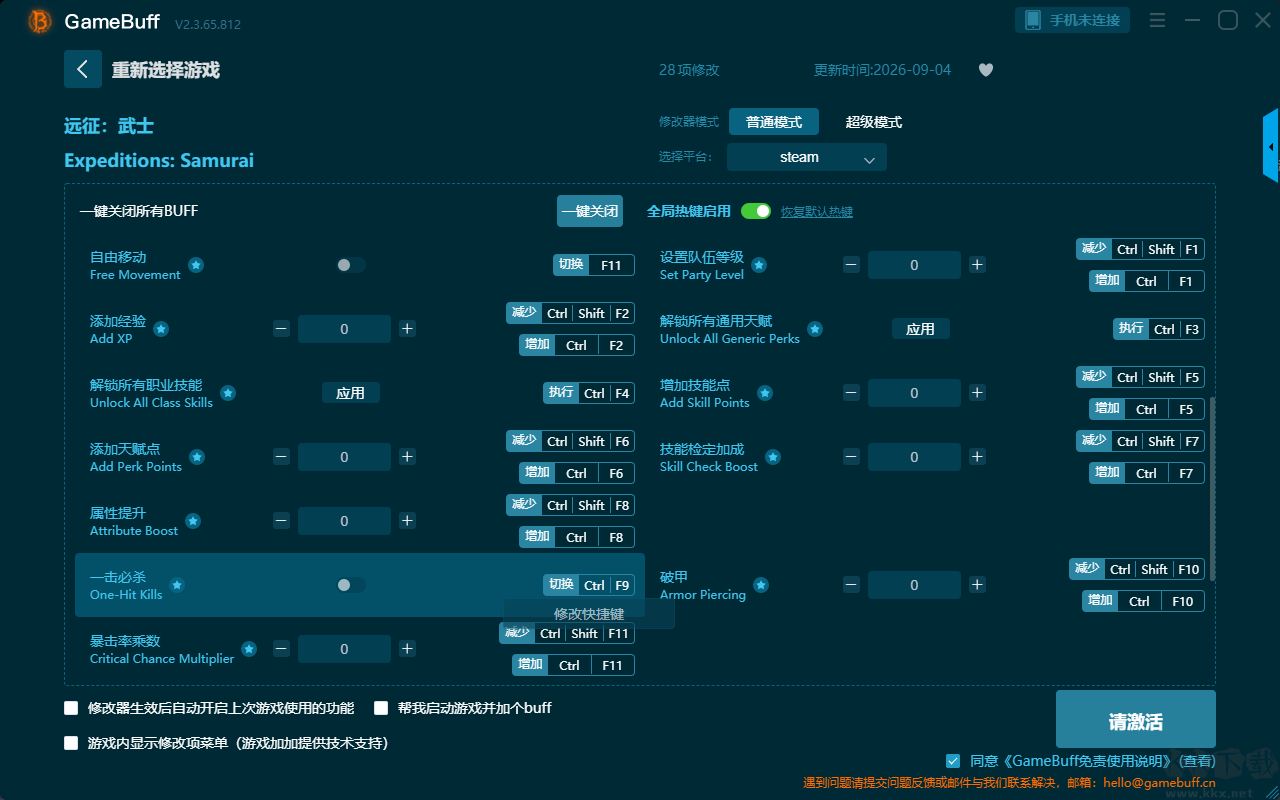Click the Add XP value field
Screen dimensions: 1280x800
(x=344, y=329)
